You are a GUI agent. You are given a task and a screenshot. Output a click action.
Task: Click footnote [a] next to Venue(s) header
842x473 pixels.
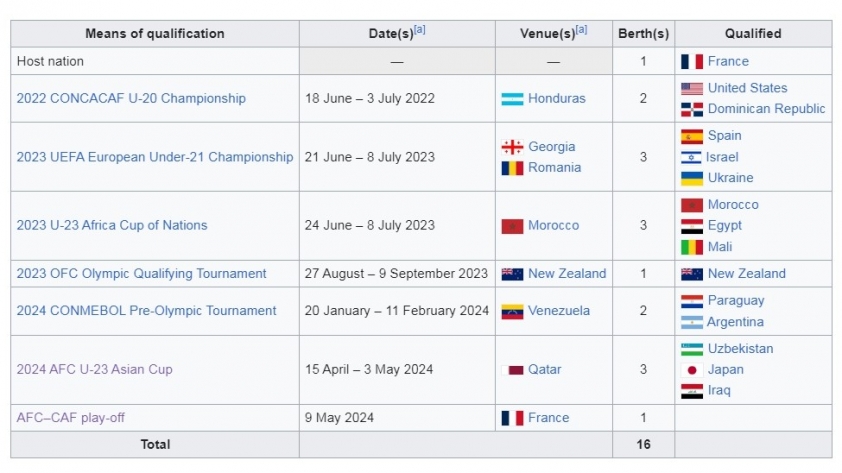581,30
